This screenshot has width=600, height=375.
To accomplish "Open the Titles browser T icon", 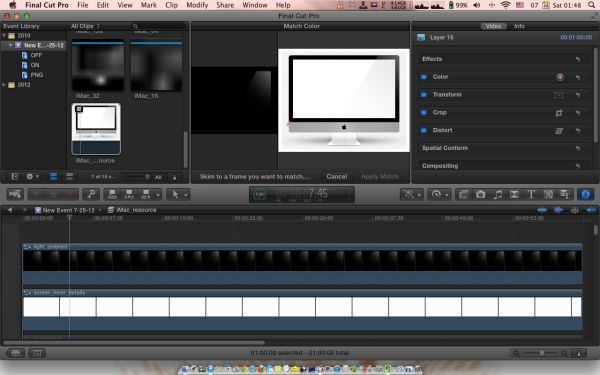I will [x=531, y=194].
